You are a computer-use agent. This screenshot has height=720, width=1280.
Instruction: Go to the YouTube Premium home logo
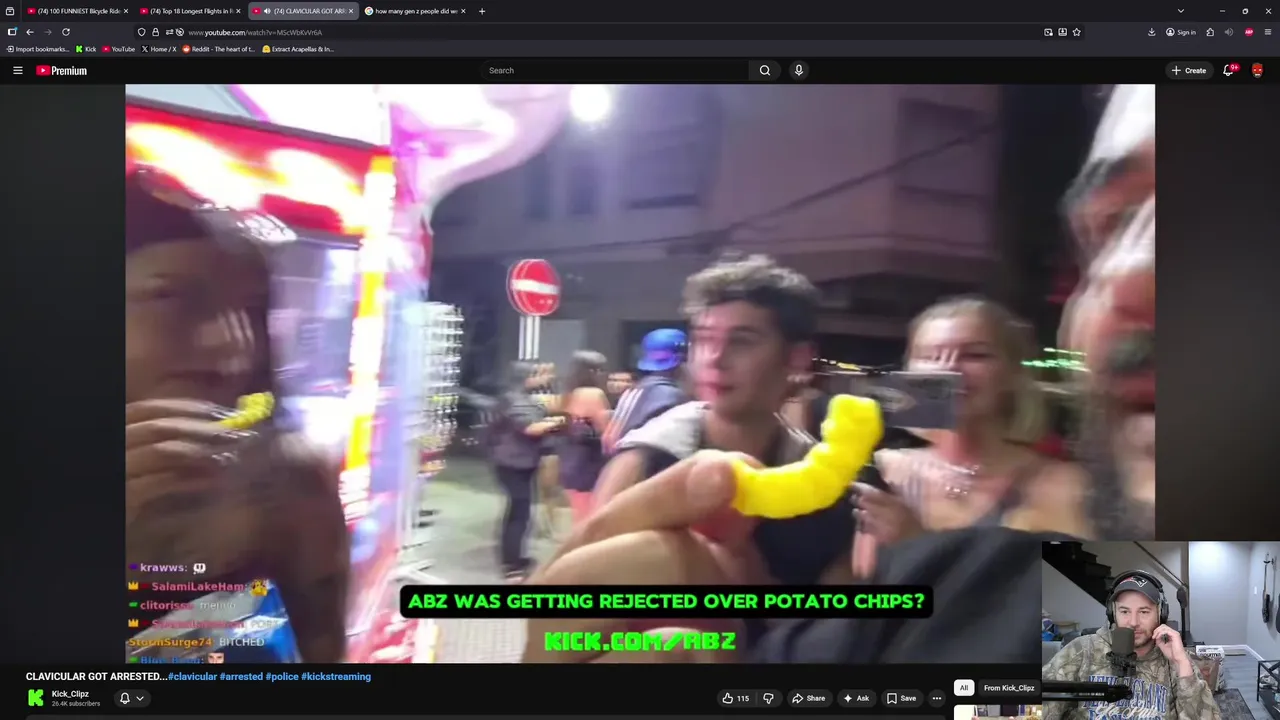coord(62,70)
